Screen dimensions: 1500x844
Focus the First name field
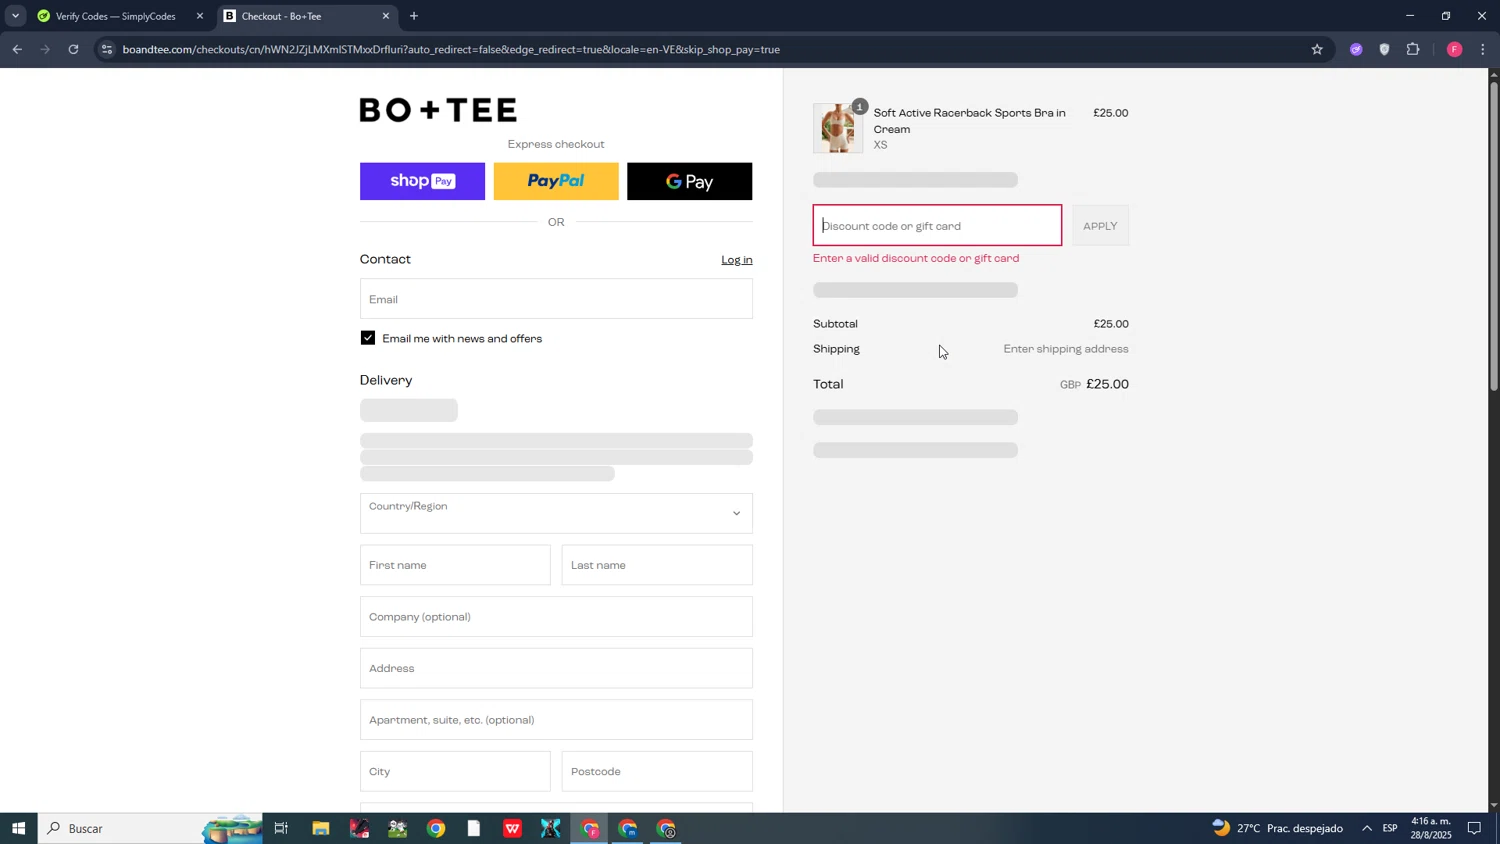click(x=455, y=565)
